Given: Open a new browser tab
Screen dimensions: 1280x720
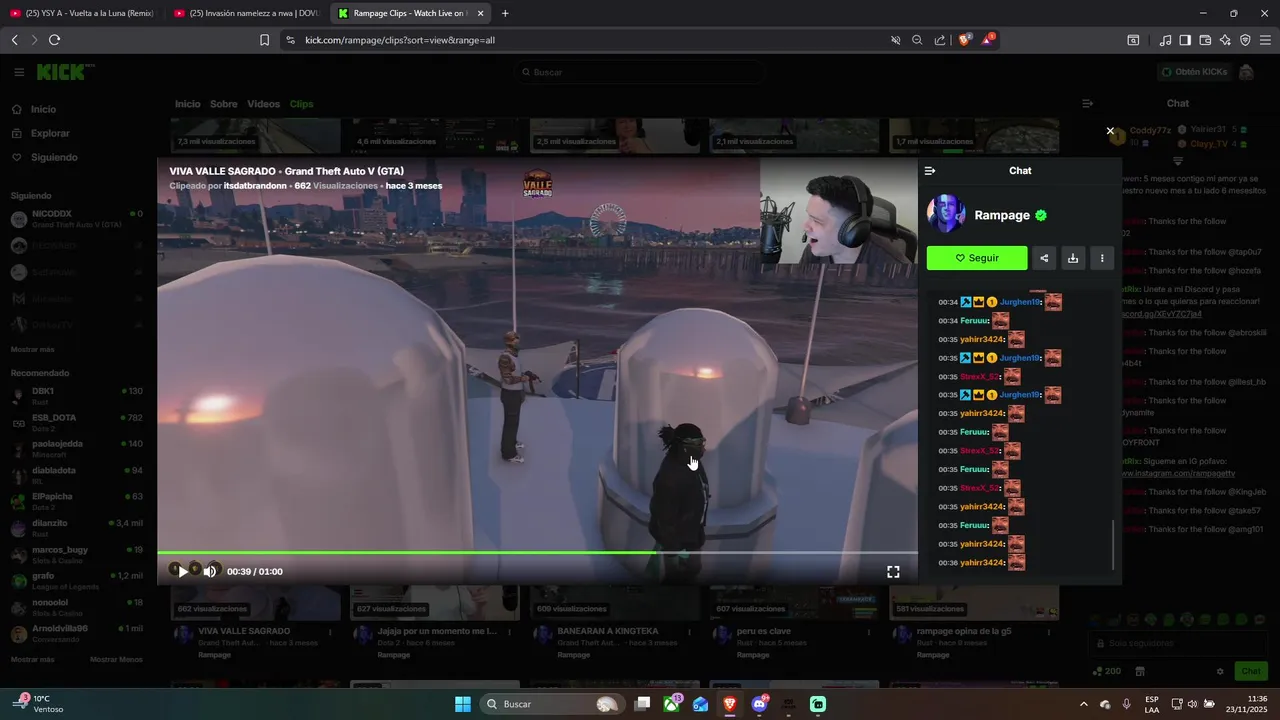Looking at the screenshot, I should point(505,13).
